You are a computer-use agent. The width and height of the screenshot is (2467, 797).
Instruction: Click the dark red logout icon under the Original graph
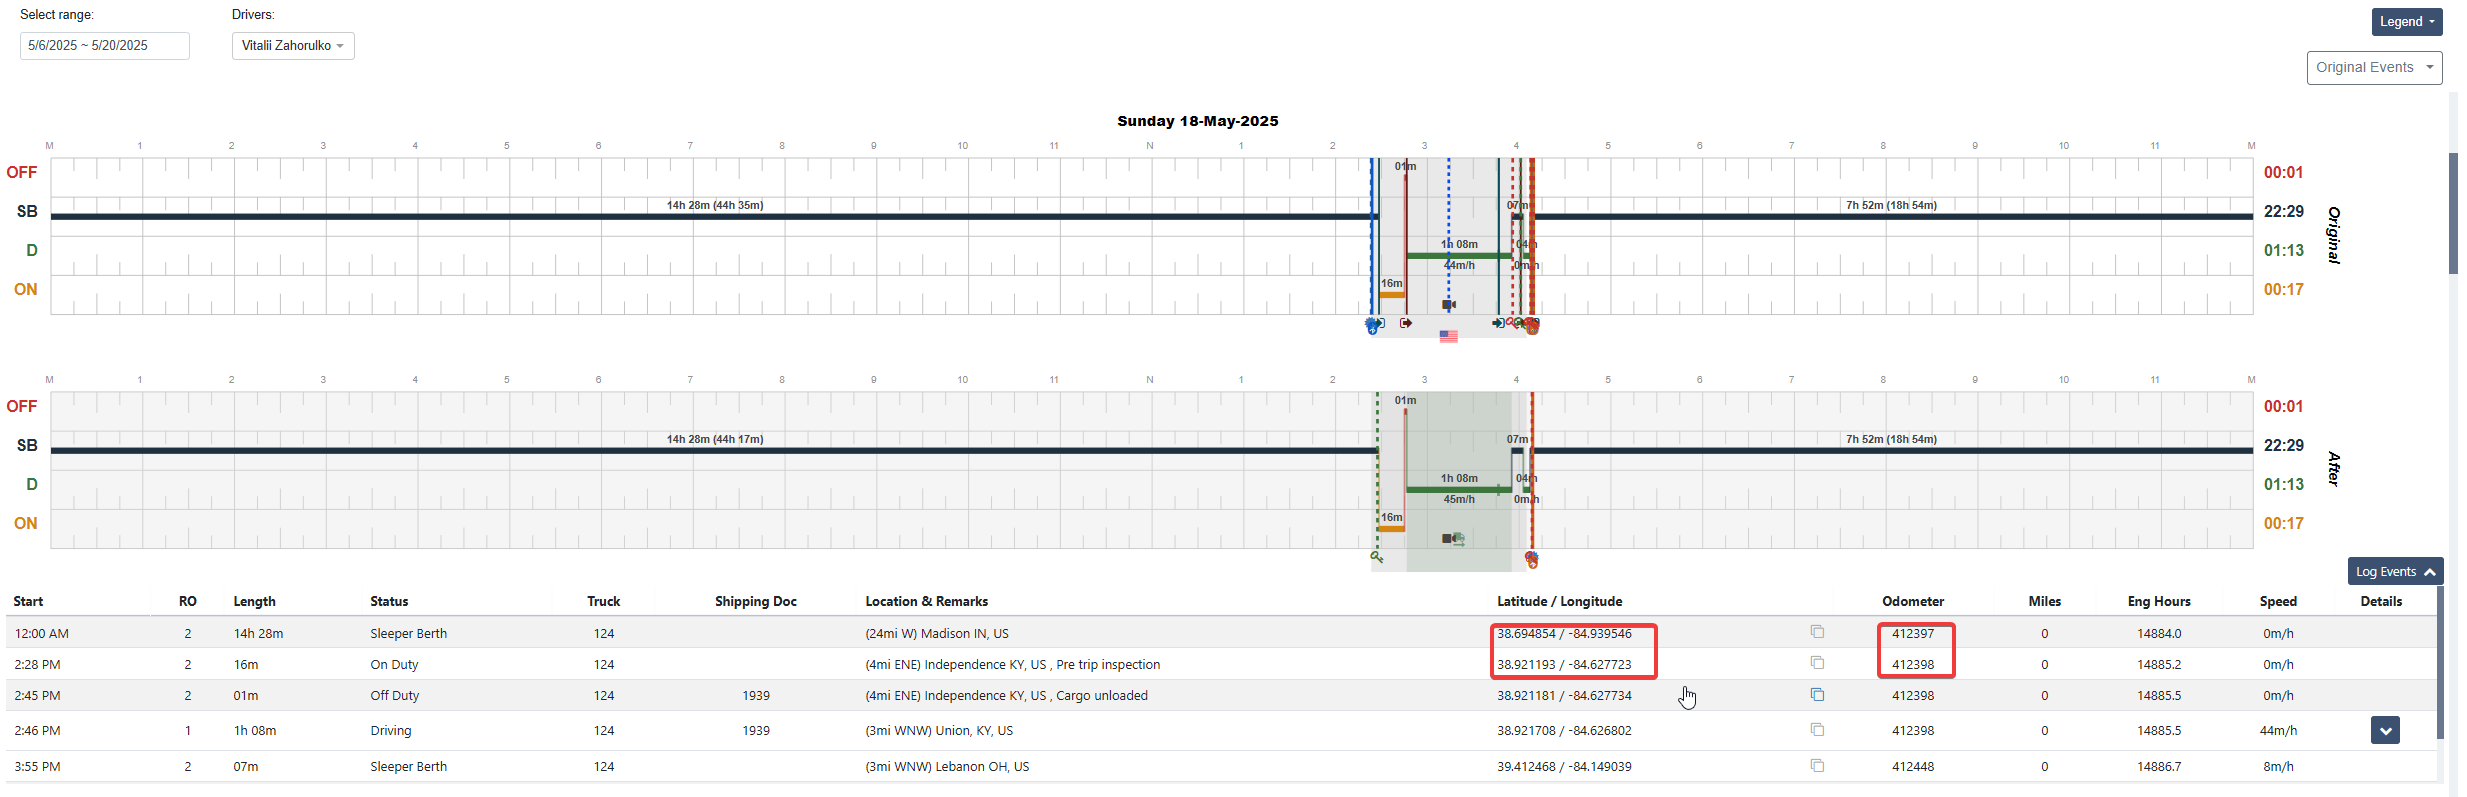1406,323
